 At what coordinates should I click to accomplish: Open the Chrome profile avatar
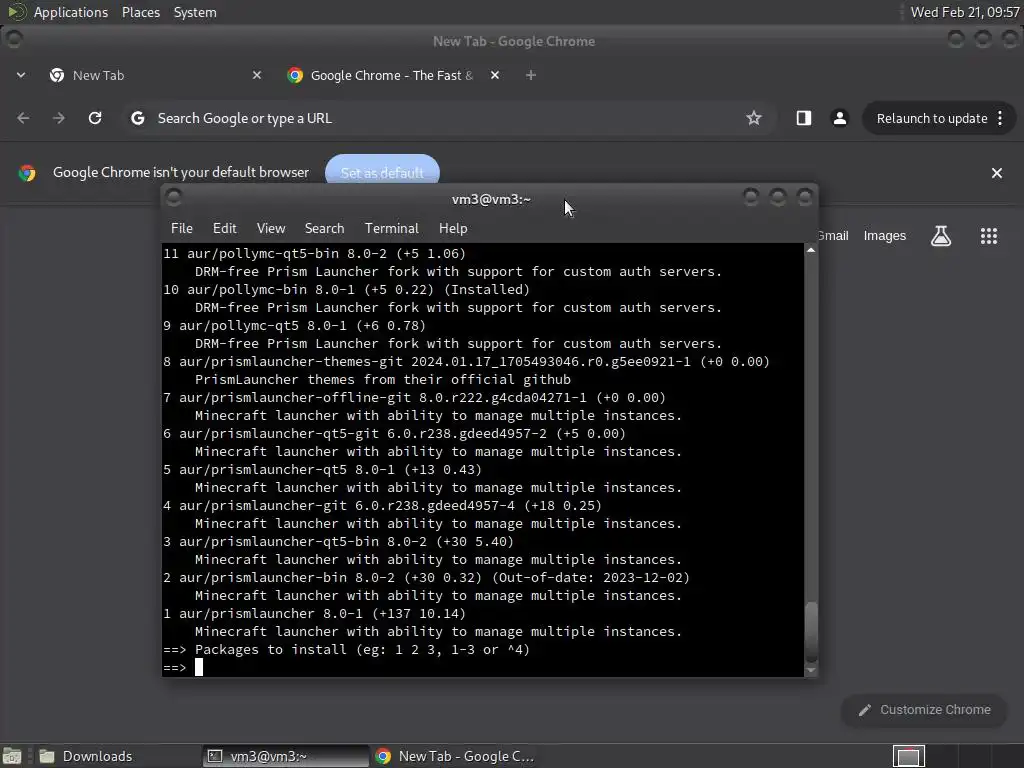[x=840, y=118]
